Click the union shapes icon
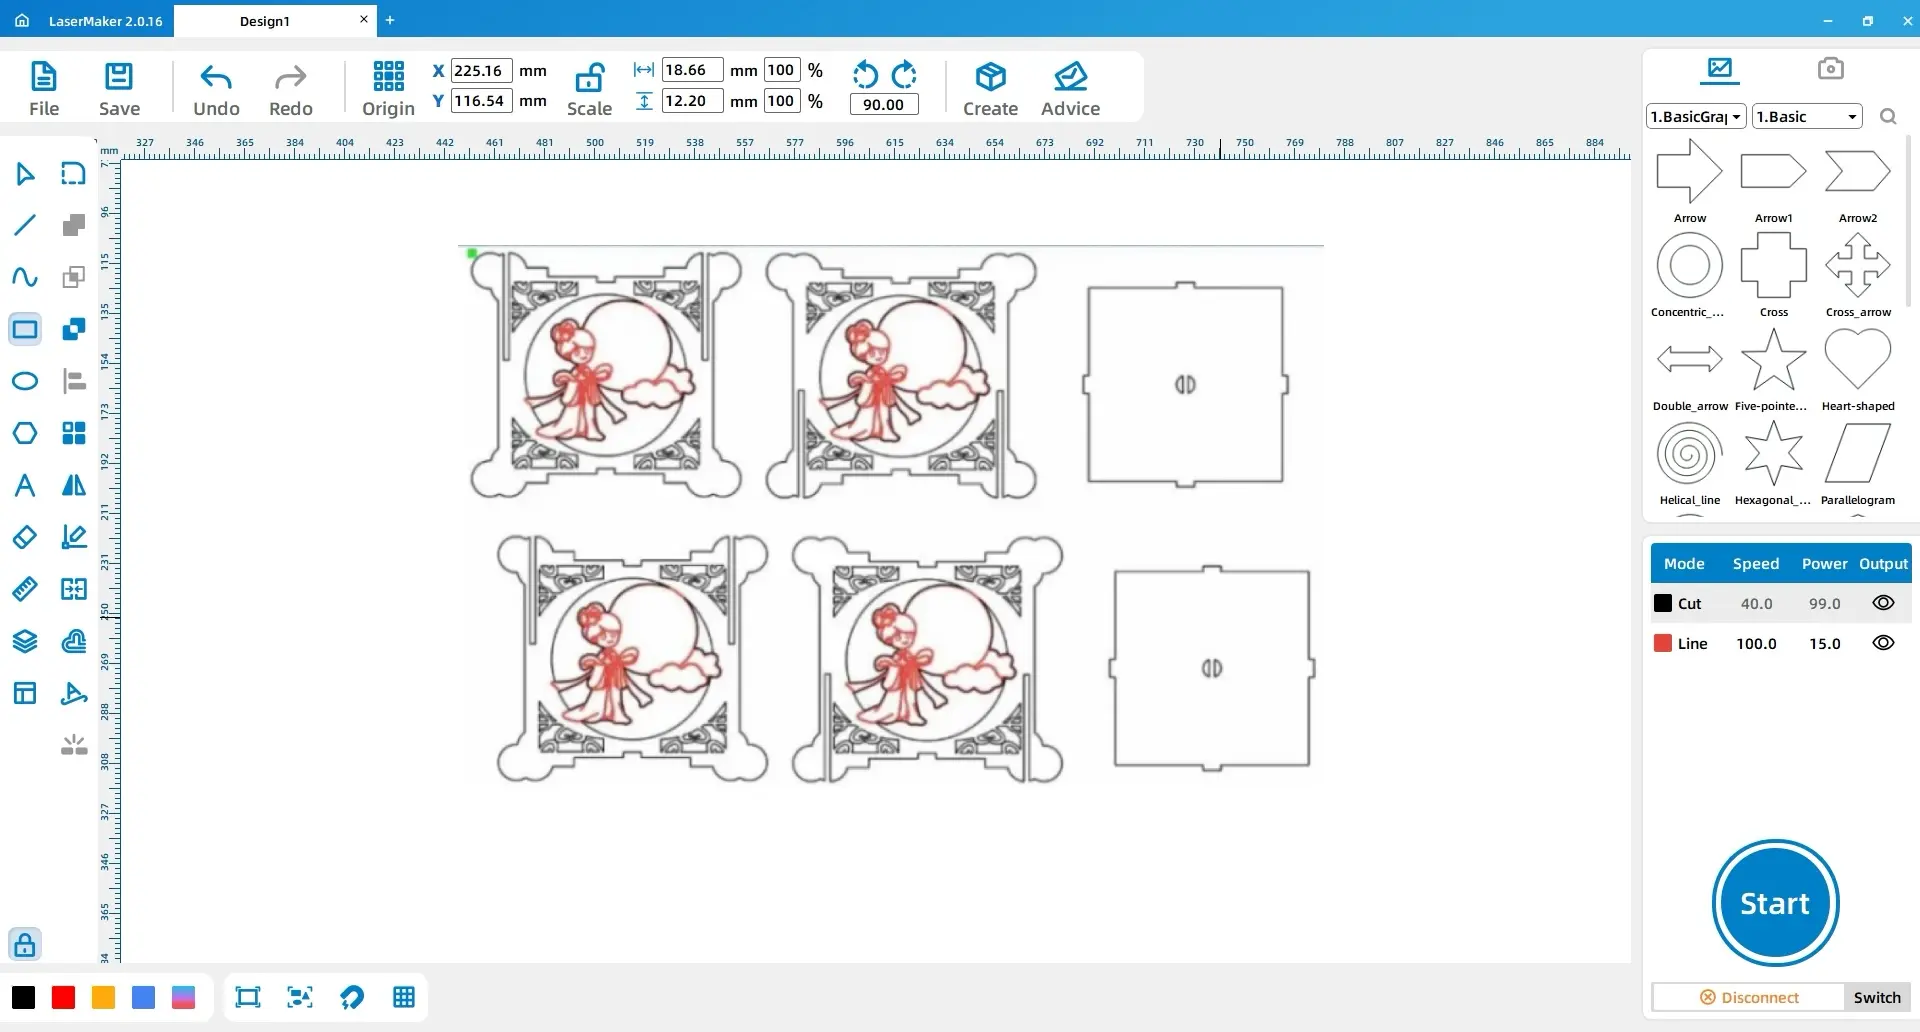This screenshot has width=1920, height=1032. 73,225
